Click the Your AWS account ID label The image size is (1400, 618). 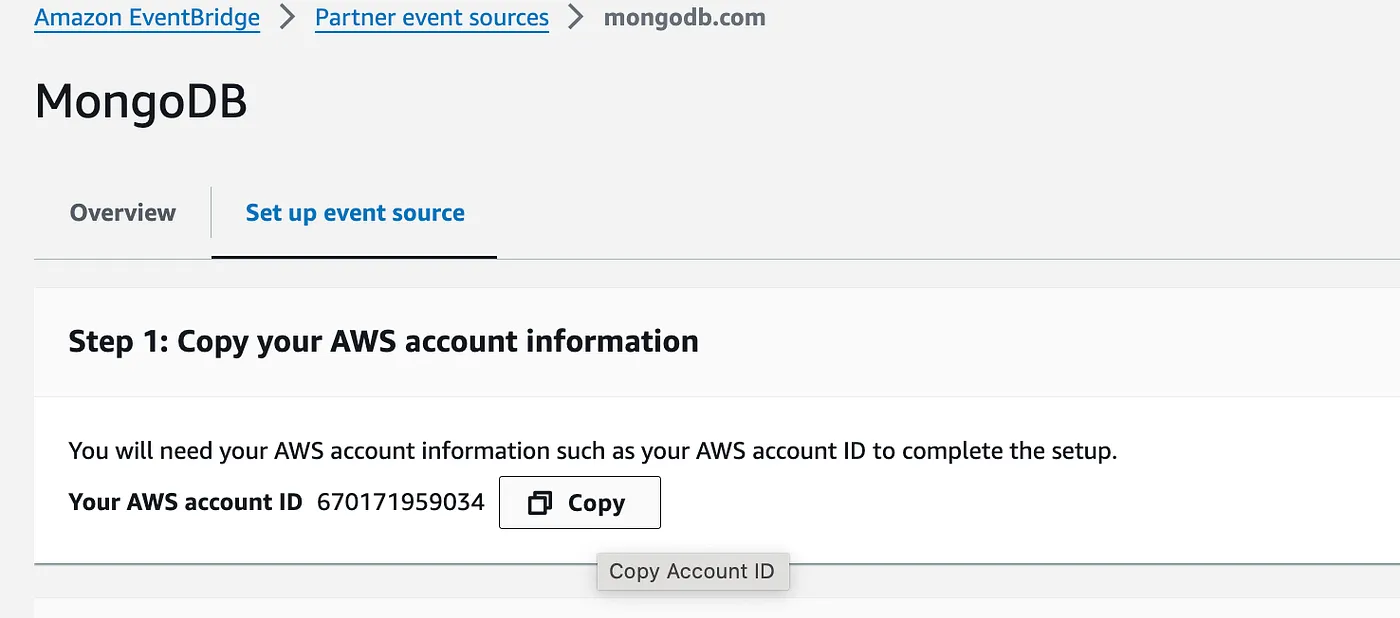[185, 502]
